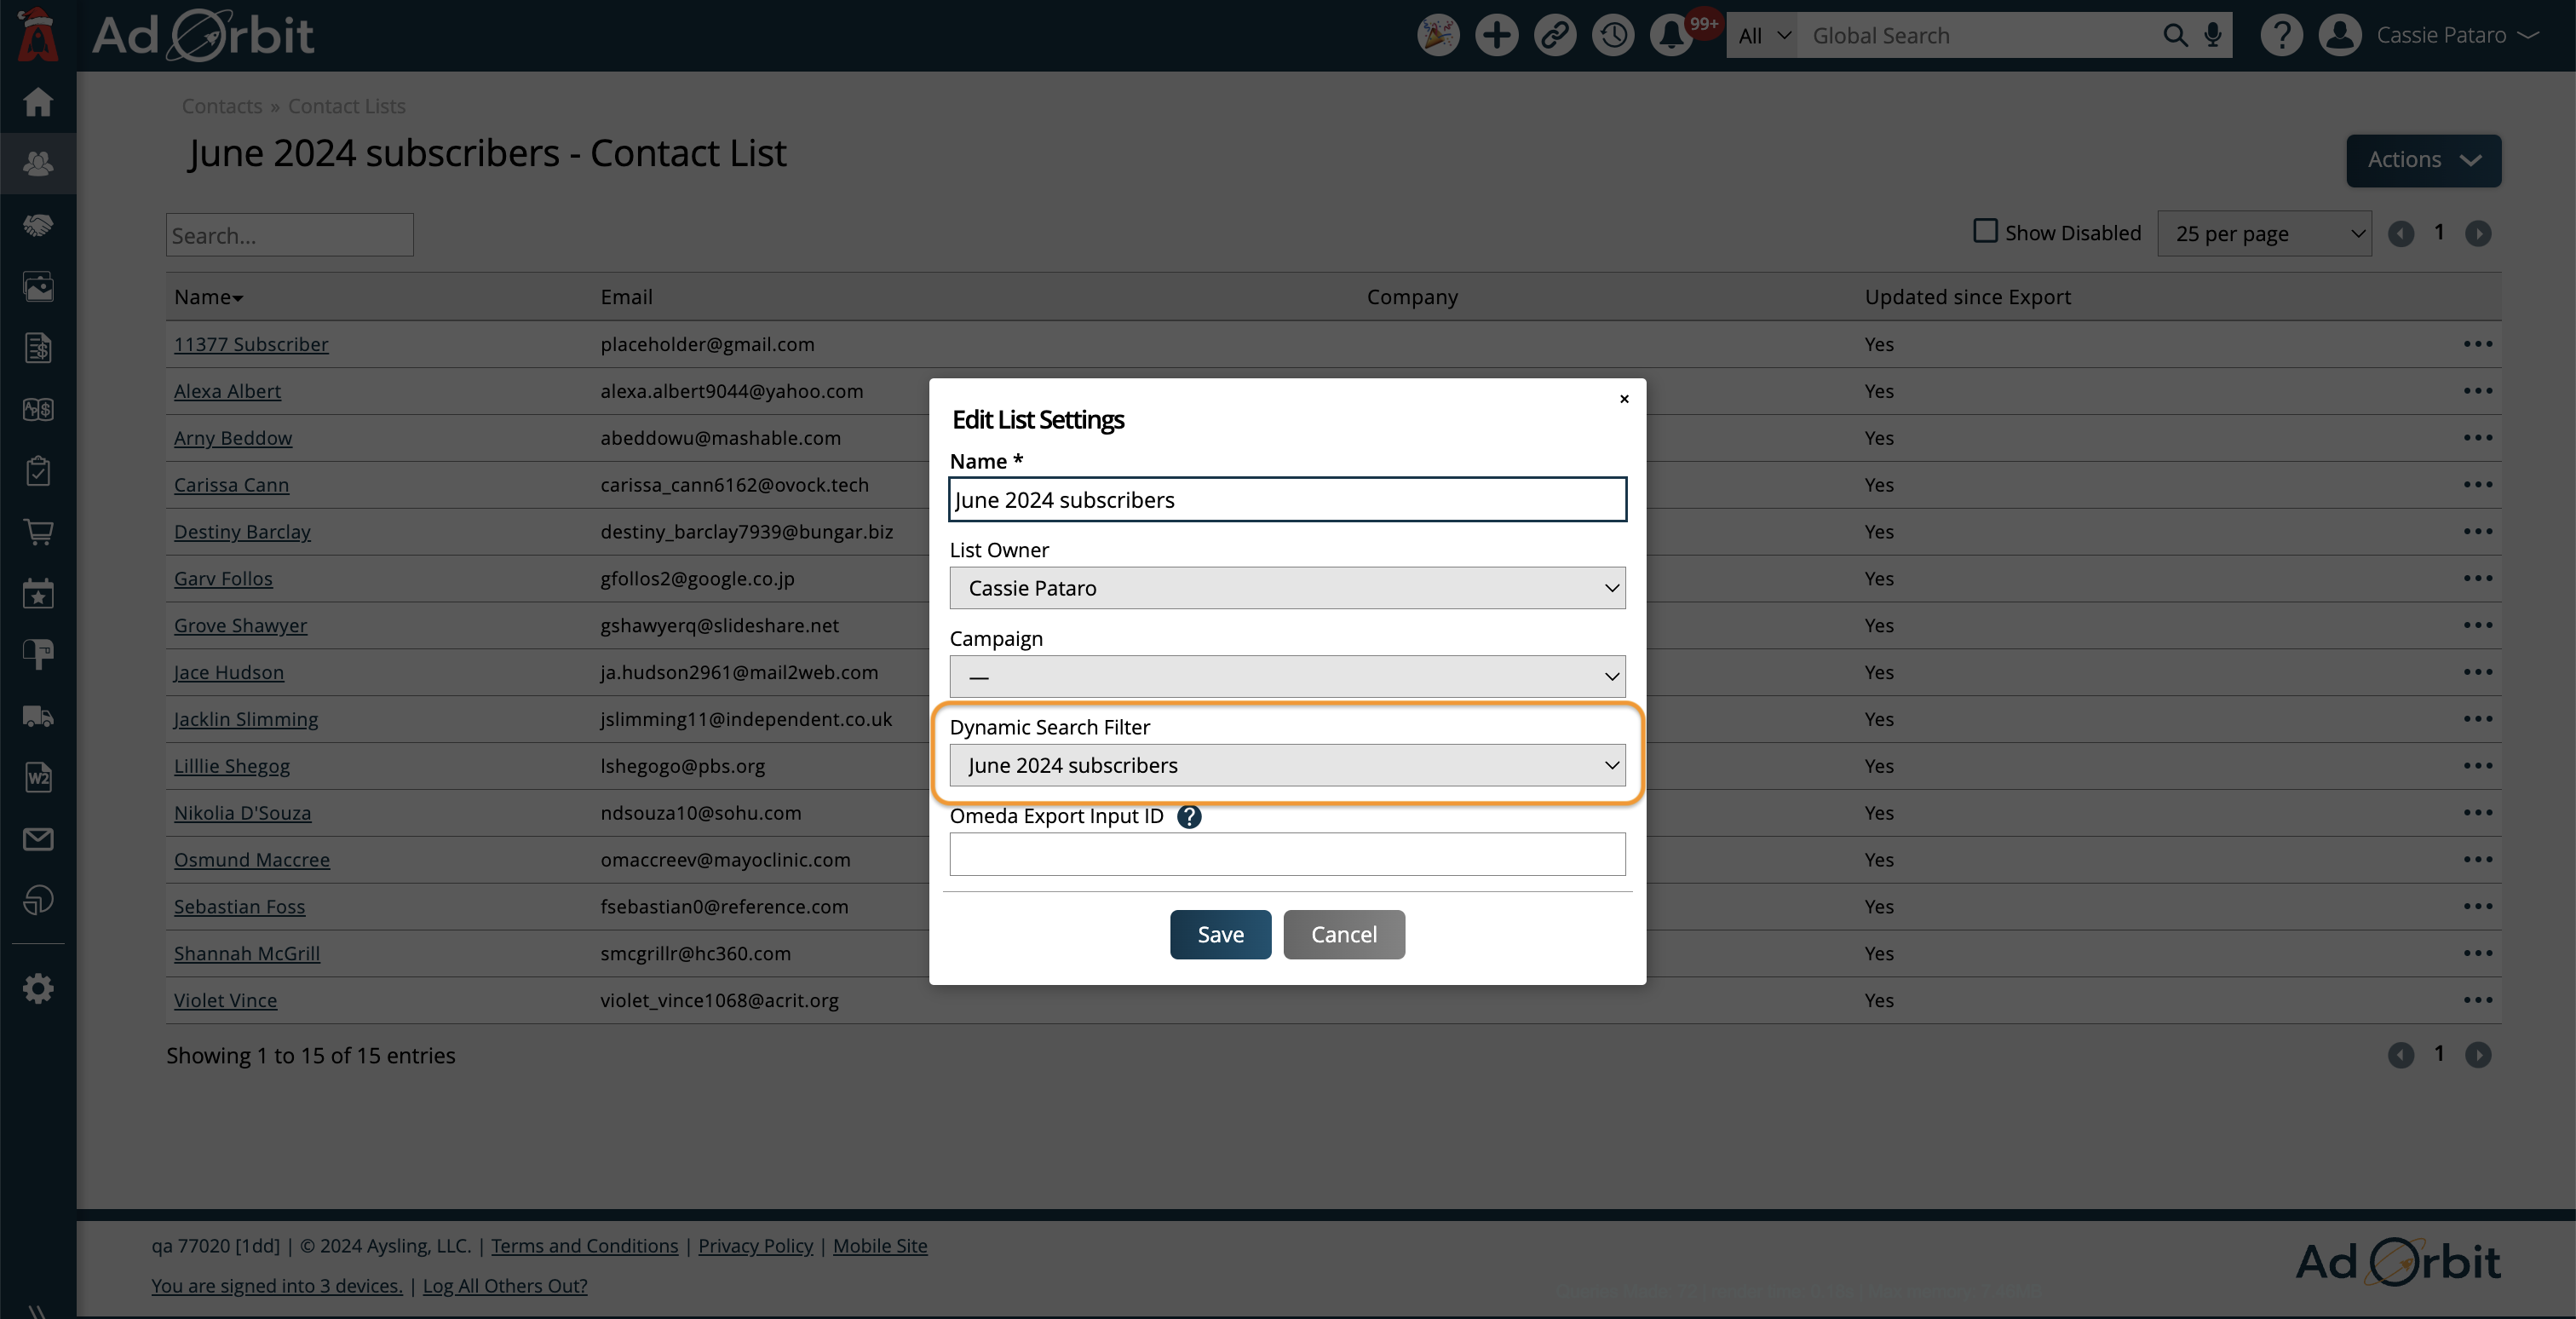The image size is (2576, 1319).
Task: Open the settings gear sidebar icon
Action: (38, 988)
